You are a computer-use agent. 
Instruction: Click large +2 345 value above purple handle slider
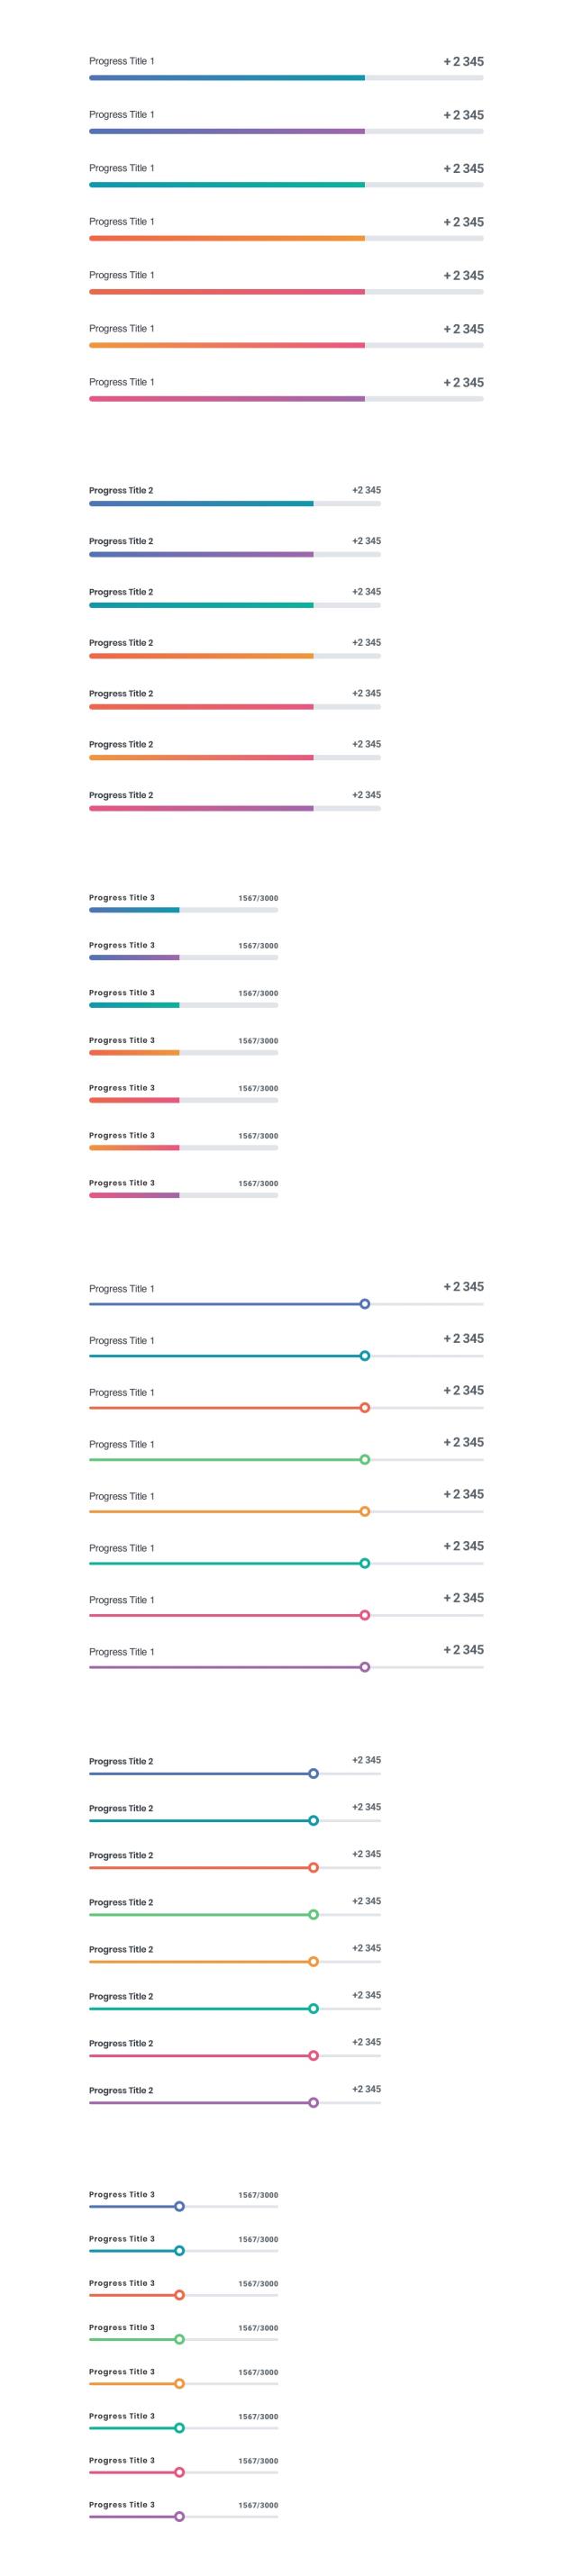pyautogui.click(x=464, y=1650)
